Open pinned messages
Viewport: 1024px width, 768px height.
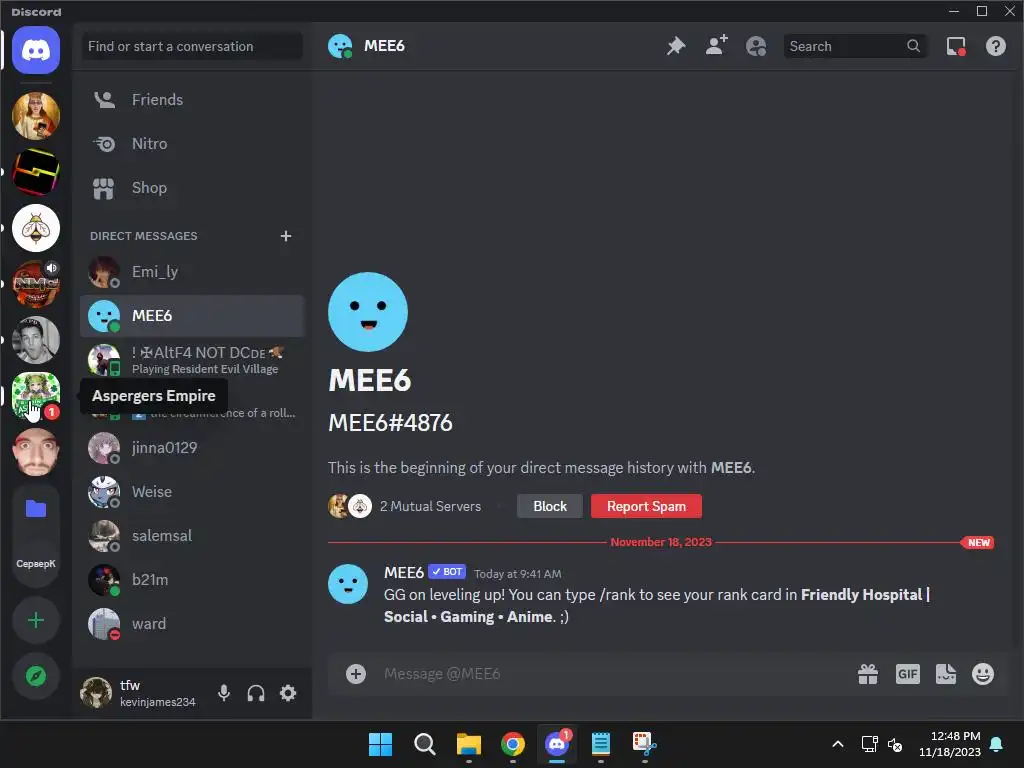pyautogui.click(x=676, y=46)
